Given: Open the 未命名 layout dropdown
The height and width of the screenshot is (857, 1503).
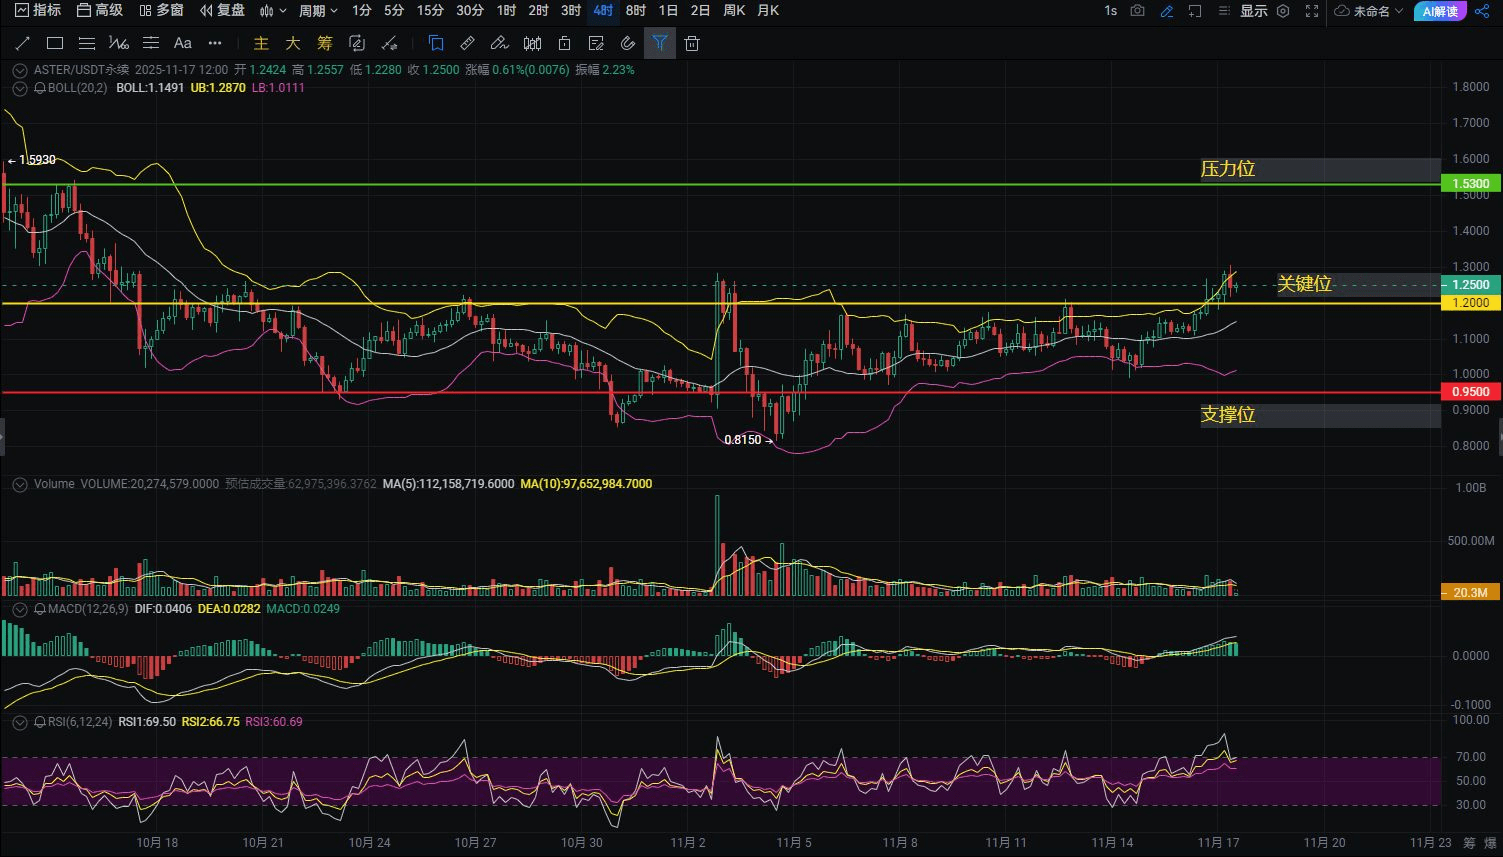Looking at the screenshot, I should click(1370, 11).
